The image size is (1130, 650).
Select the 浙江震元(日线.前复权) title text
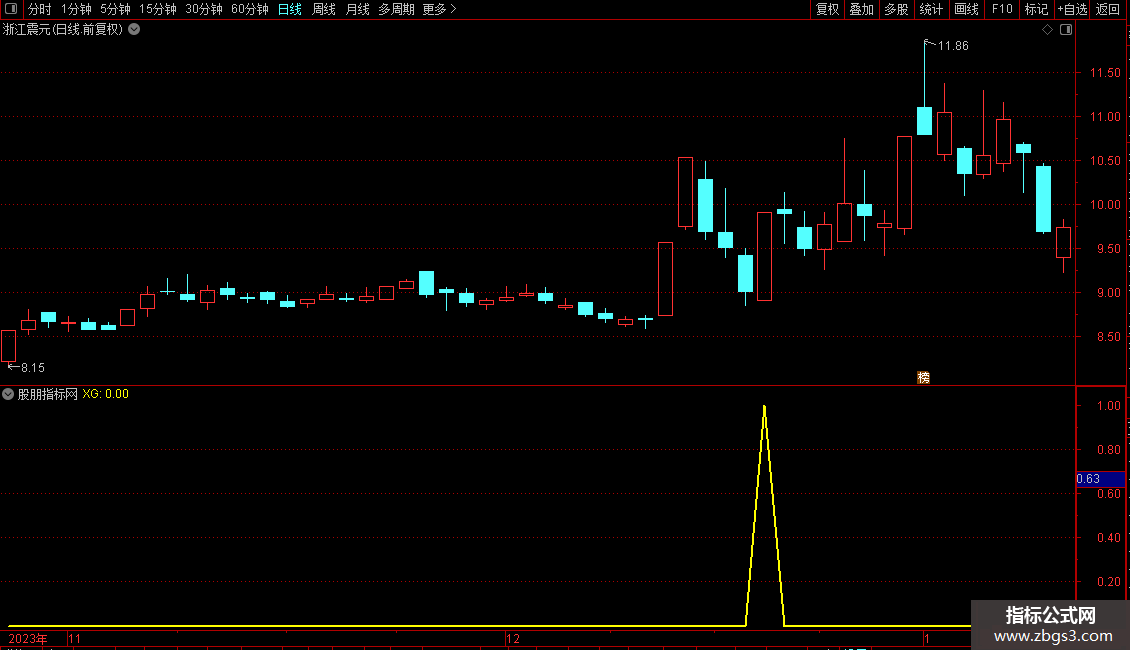click(63, 30)
